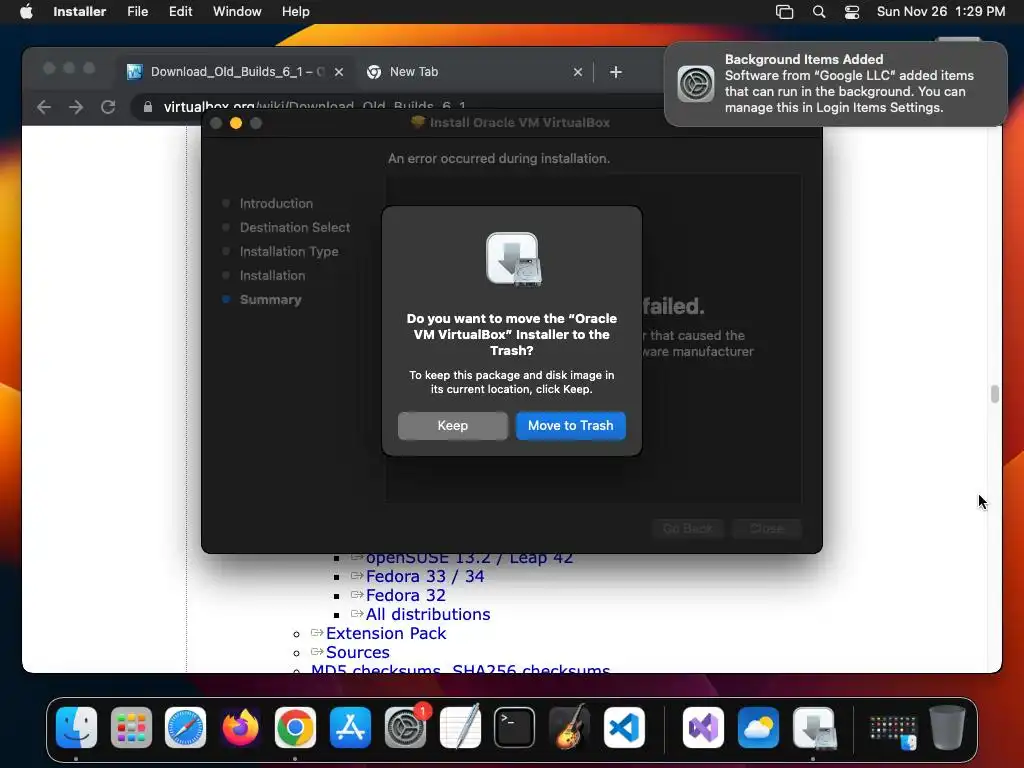Viewport: 1024px width, 768px height.
Task: Click the Chrome forward arrow
Action: coord(76,107)
